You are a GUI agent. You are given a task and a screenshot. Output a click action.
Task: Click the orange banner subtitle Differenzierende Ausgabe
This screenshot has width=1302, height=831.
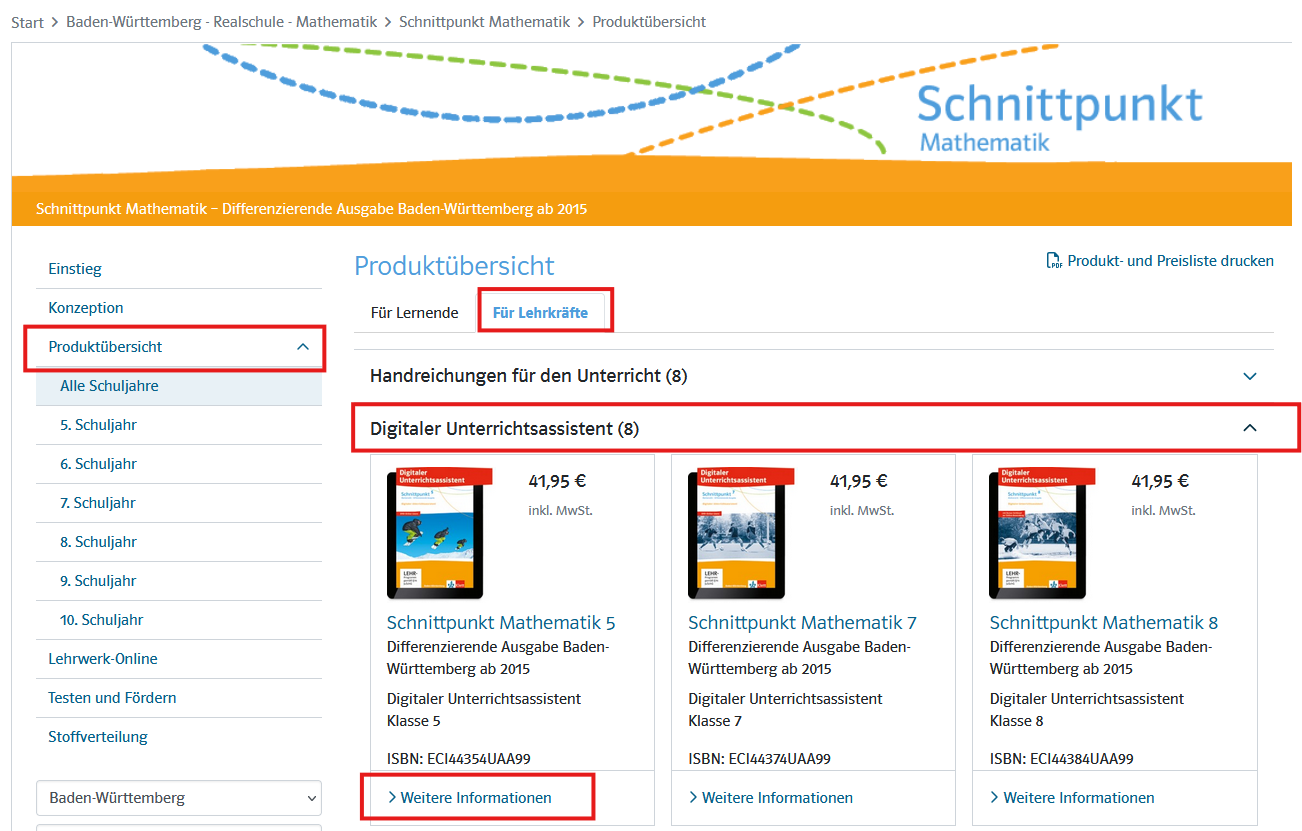(x=311, y=209)
